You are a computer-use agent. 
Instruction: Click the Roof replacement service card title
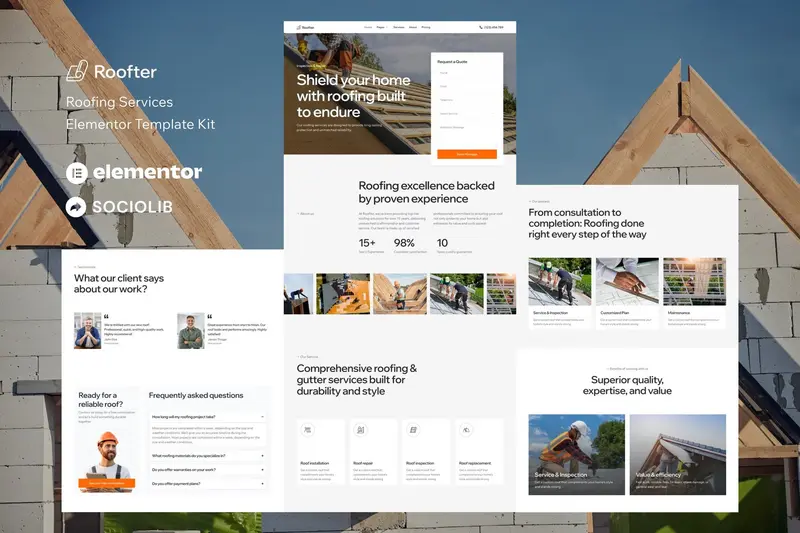(475, 463)
